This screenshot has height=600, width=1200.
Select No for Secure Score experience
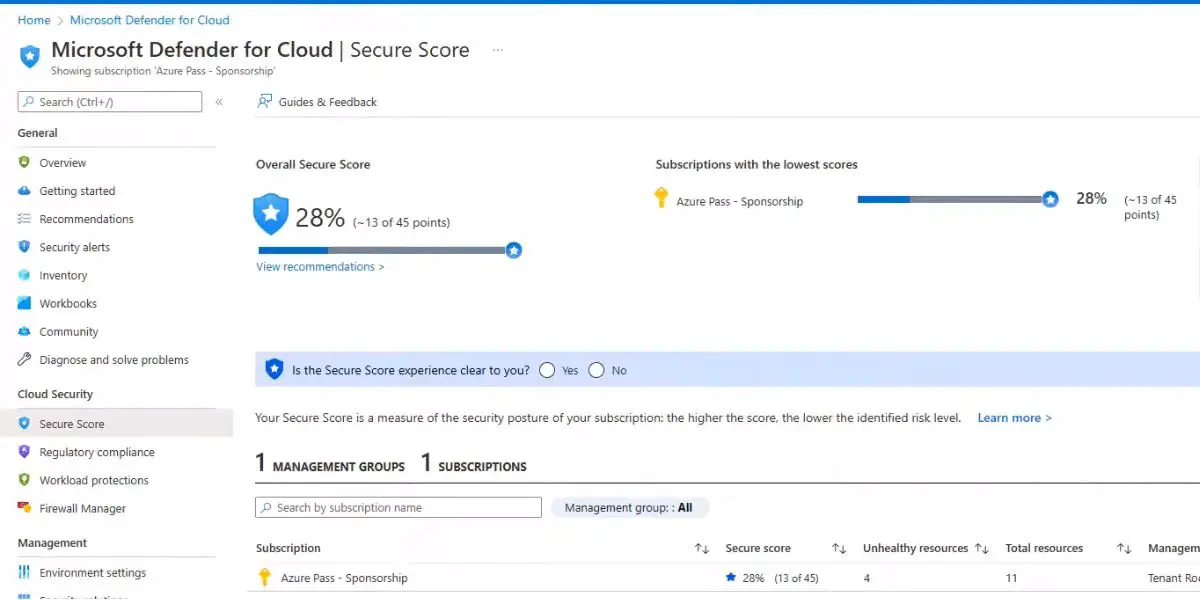pos(597,370)
